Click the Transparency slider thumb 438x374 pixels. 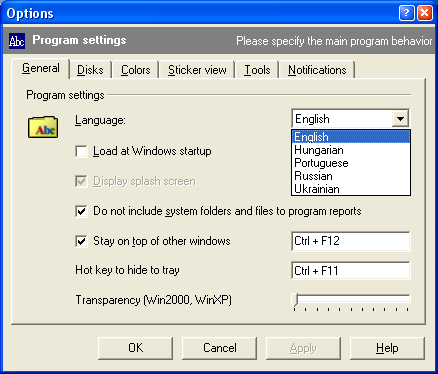(x=295, y=299)
